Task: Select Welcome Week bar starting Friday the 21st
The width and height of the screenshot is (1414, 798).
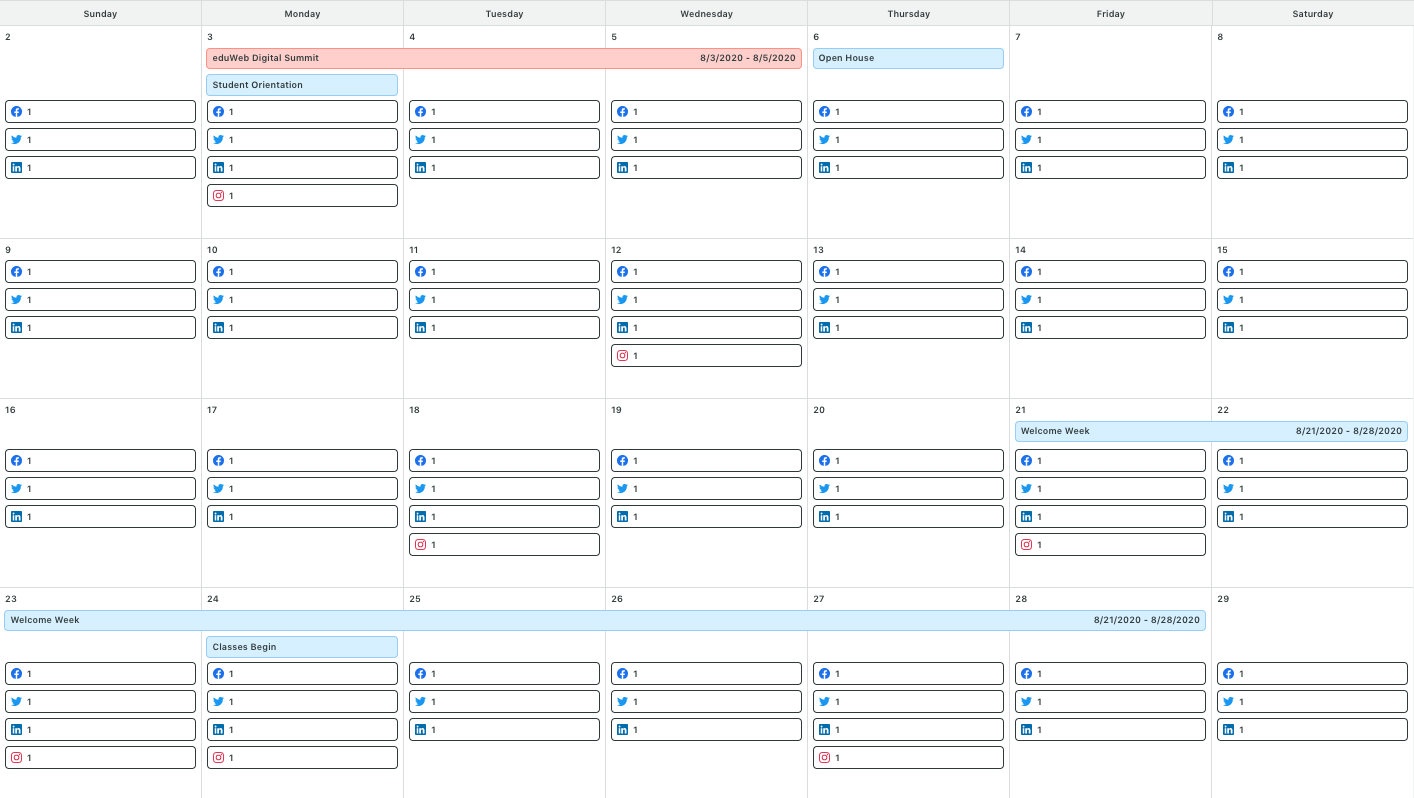Action: click(x=1211, y=432)
